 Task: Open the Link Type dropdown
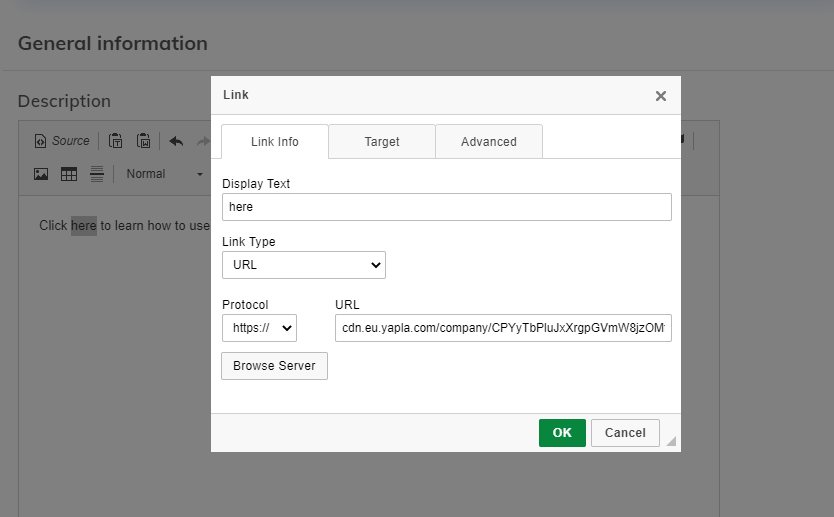(303, 265)
